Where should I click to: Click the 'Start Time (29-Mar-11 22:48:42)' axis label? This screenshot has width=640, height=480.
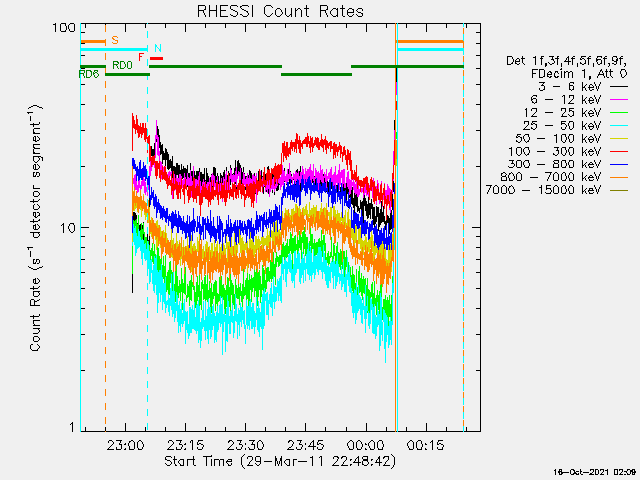(x=280, y=462)
